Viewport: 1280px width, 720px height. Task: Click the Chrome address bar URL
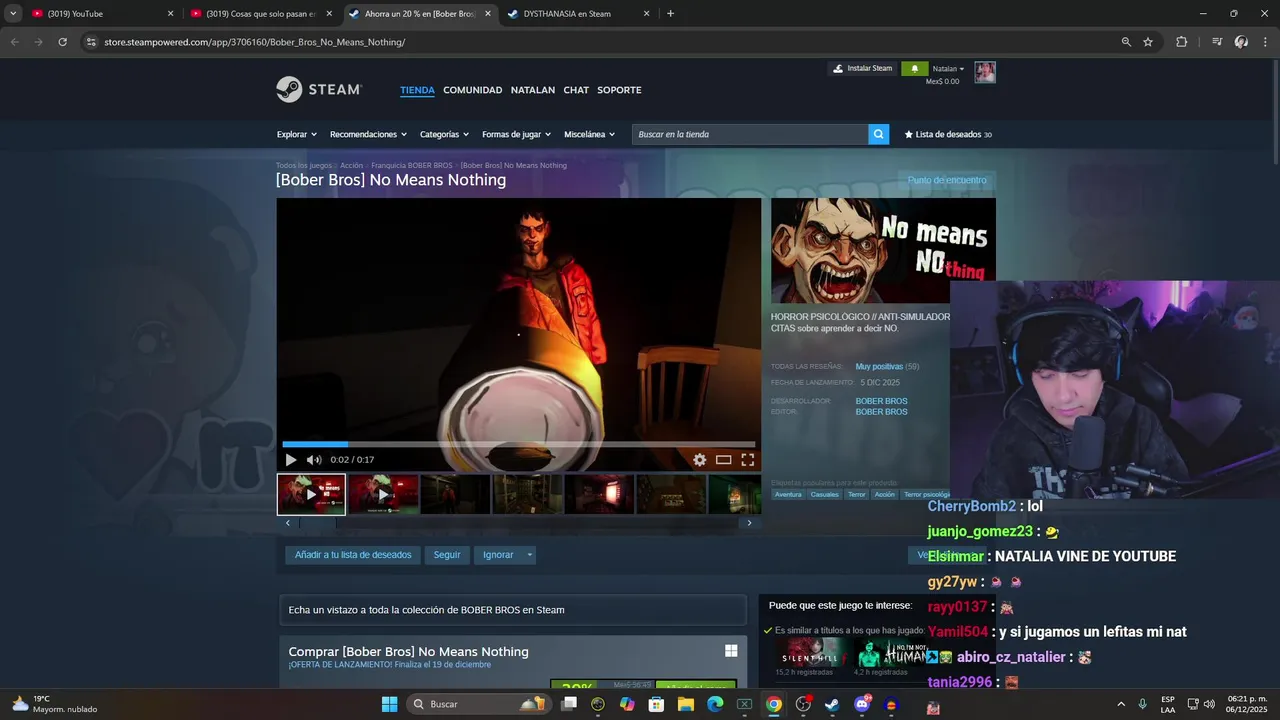(x=254, y=42)
